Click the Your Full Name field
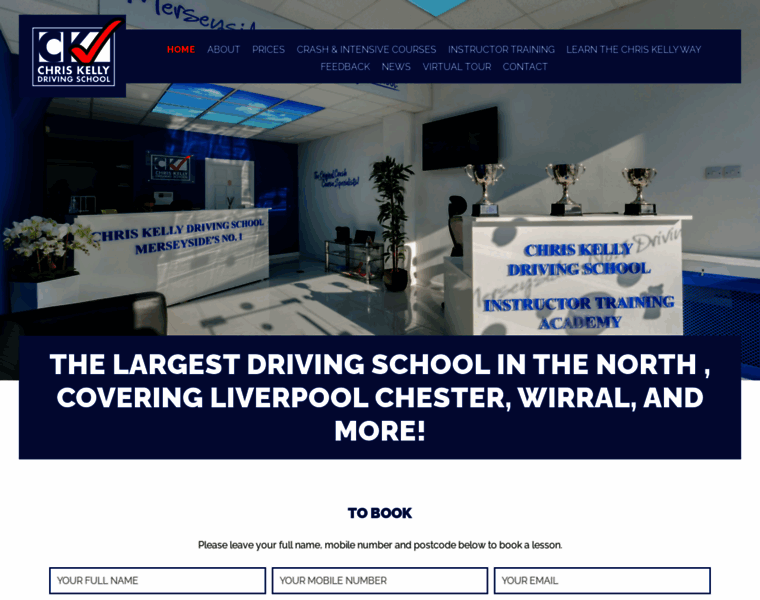 158,581
